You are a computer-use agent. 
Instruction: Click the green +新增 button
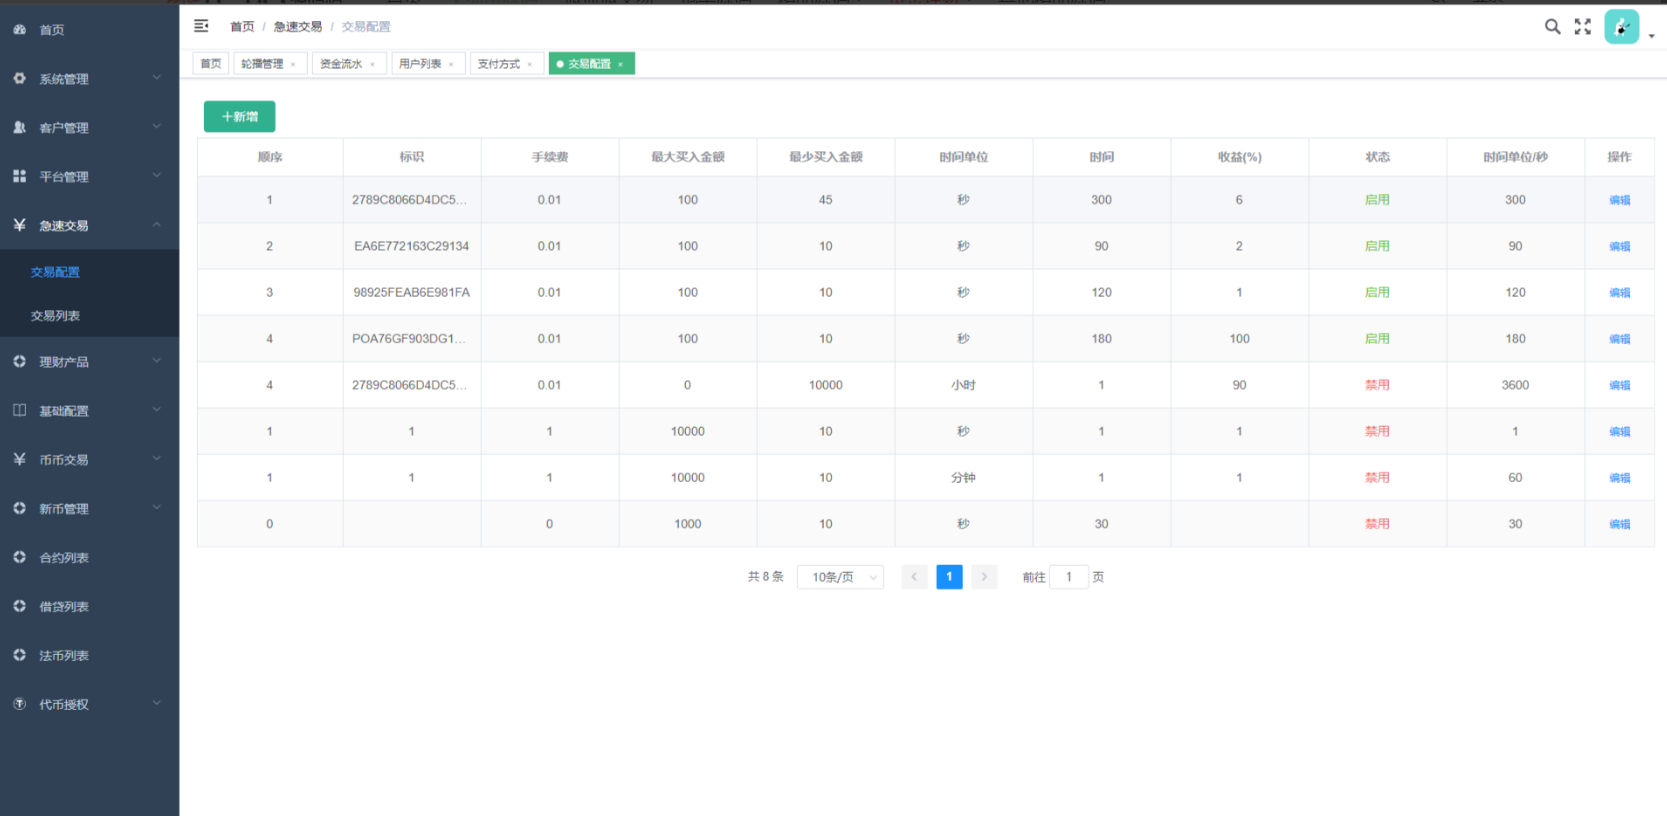[239, 117]
